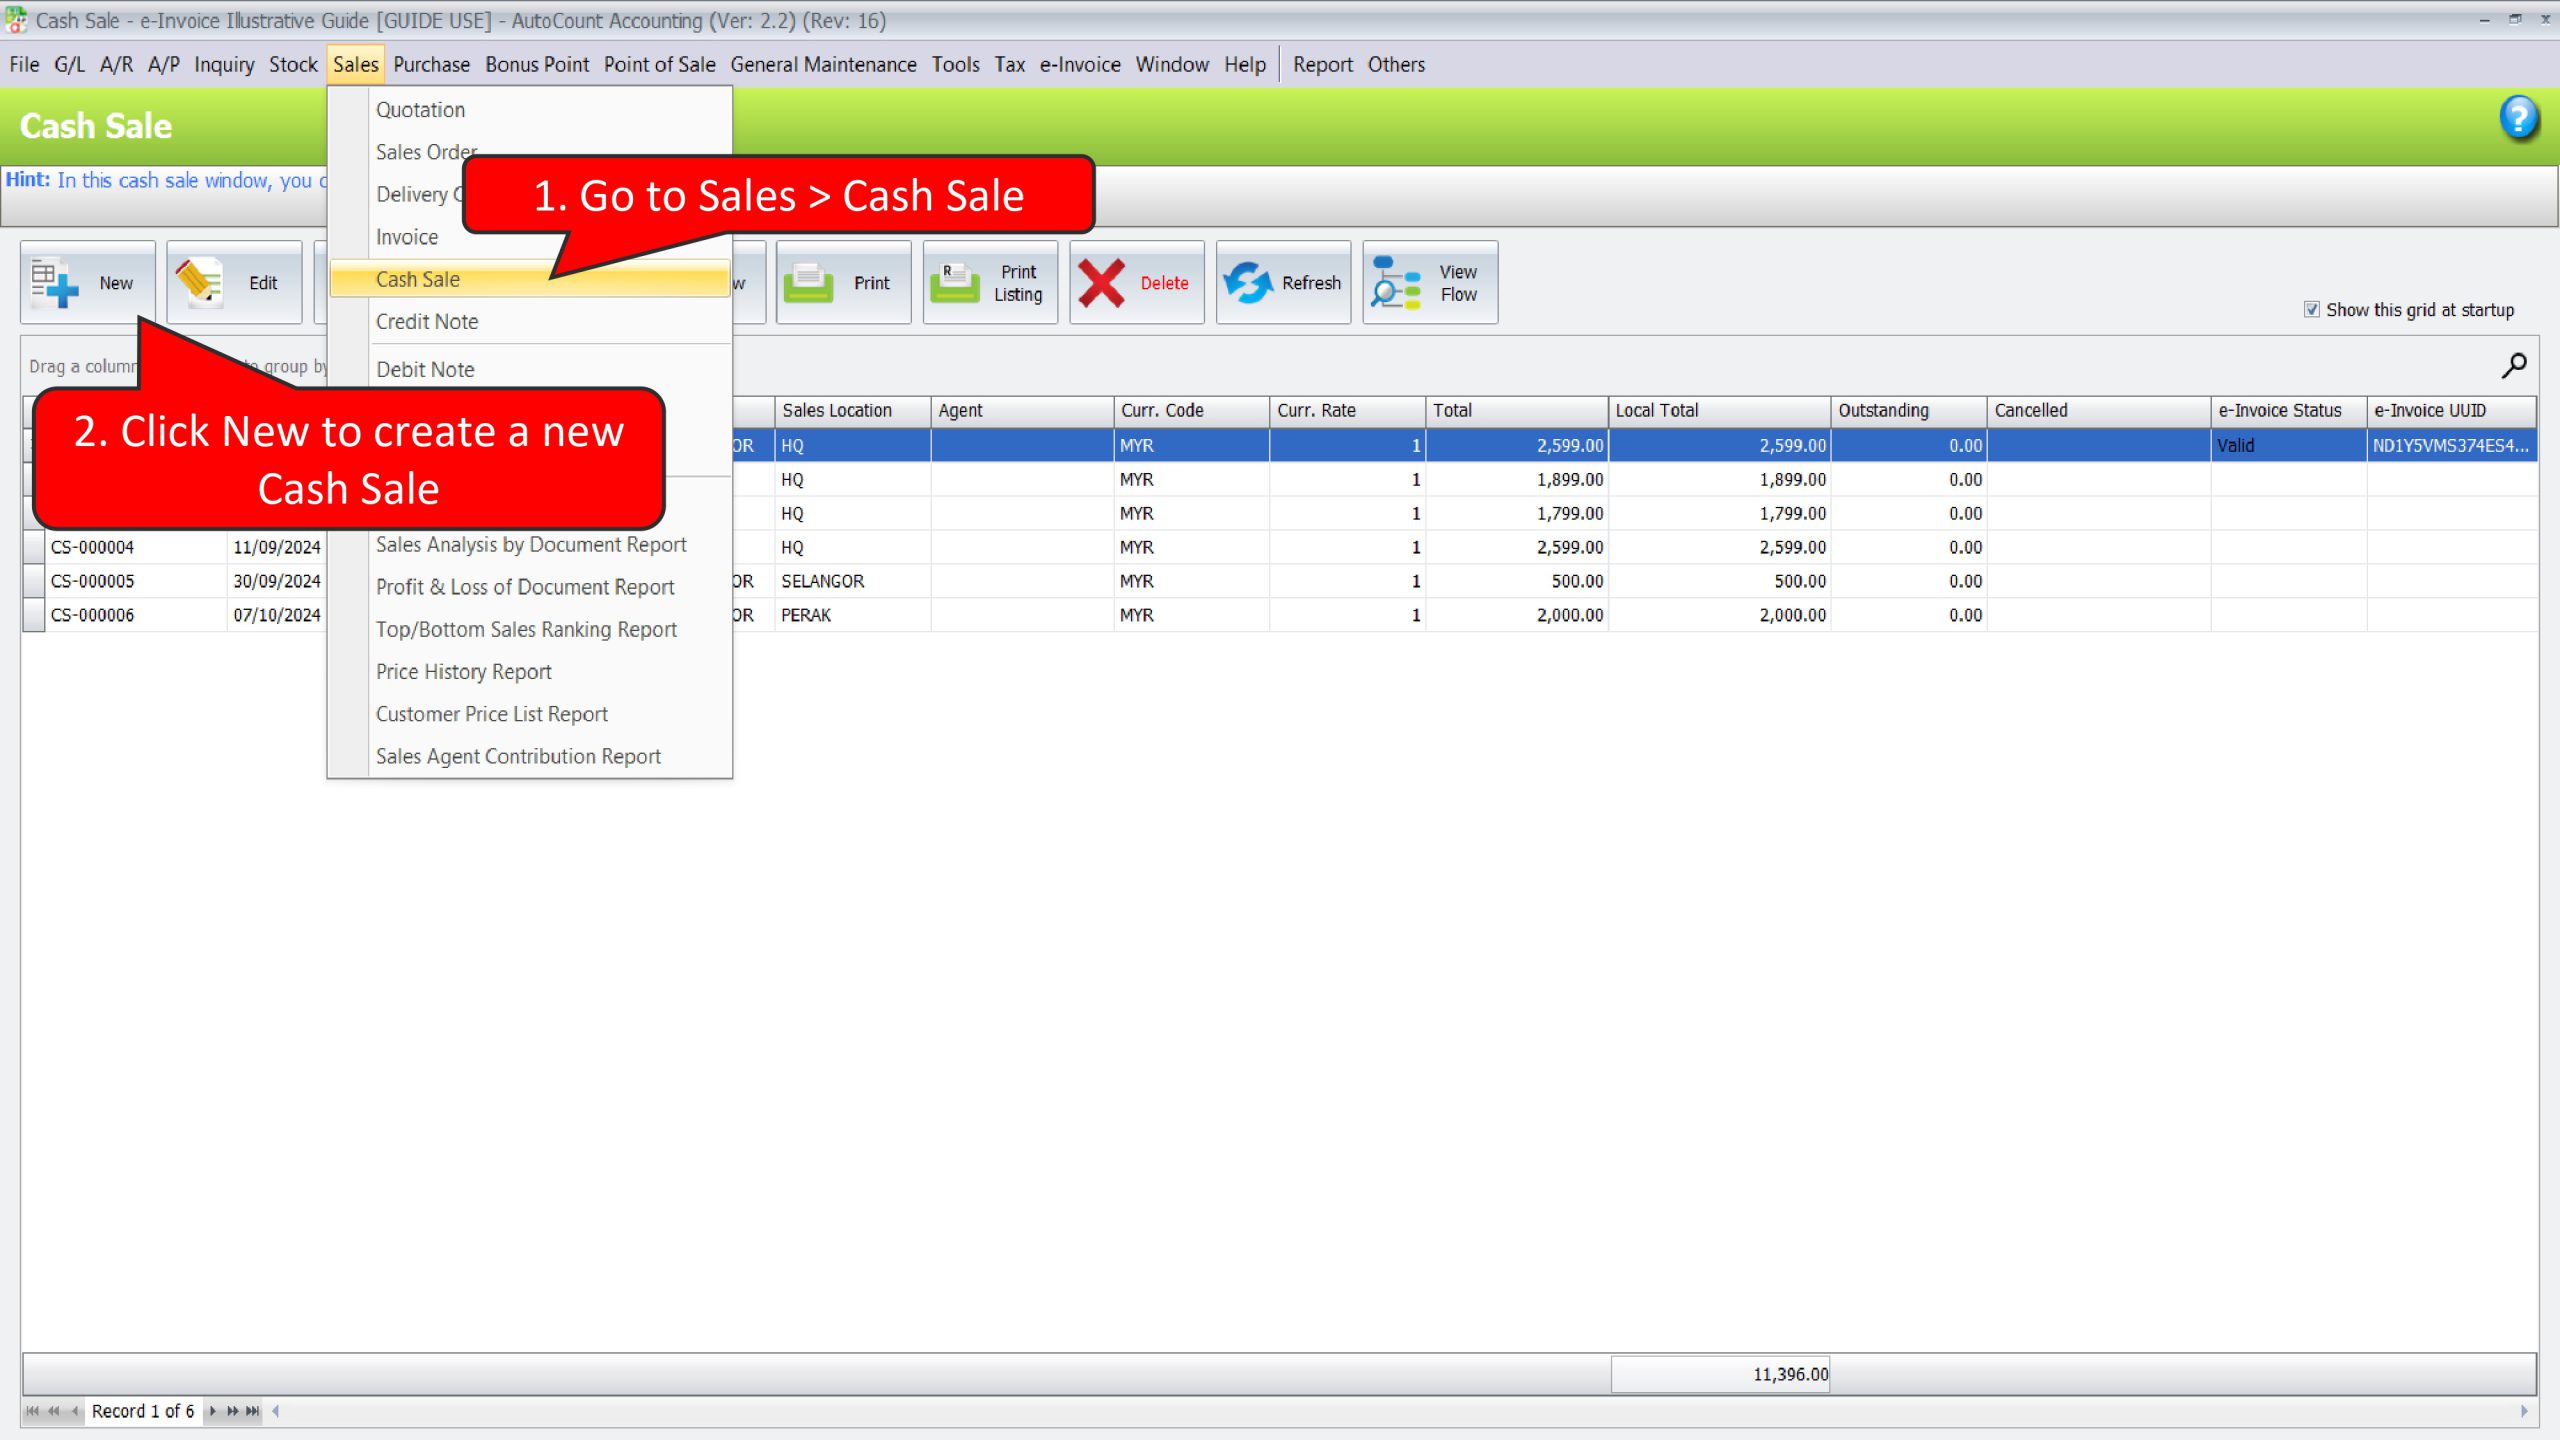The image size is (2560, 1440).
Task: Open View Flow
Action: pos(1430,283)
